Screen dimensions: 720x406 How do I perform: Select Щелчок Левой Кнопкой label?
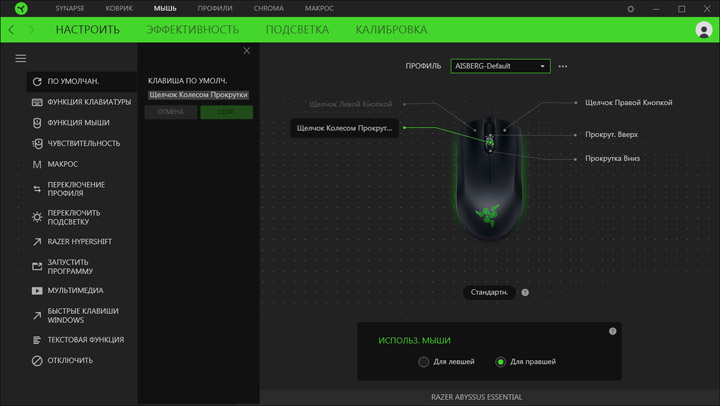tap(351, 104)
